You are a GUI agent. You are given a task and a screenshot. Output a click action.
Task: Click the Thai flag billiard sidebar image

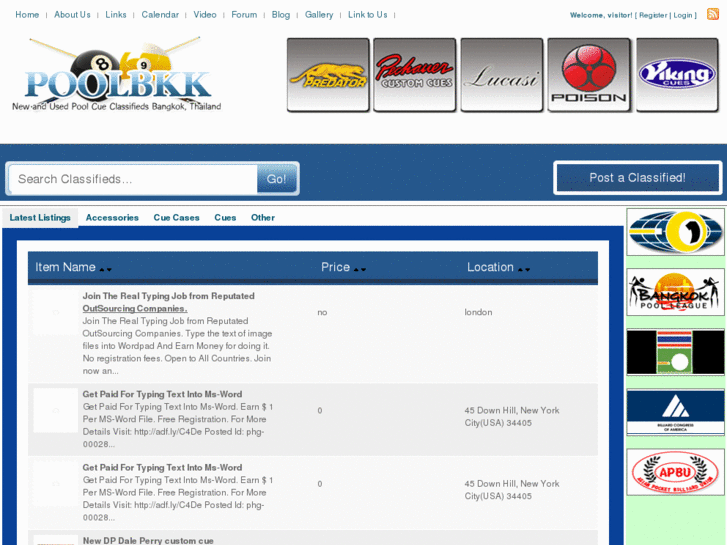point(675,352)
